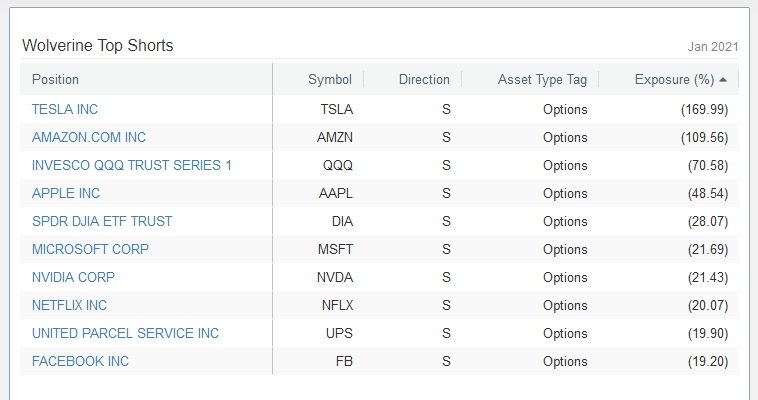Select the TSLA symbol cell
This screenshot has height=400, width=758.
336,109
